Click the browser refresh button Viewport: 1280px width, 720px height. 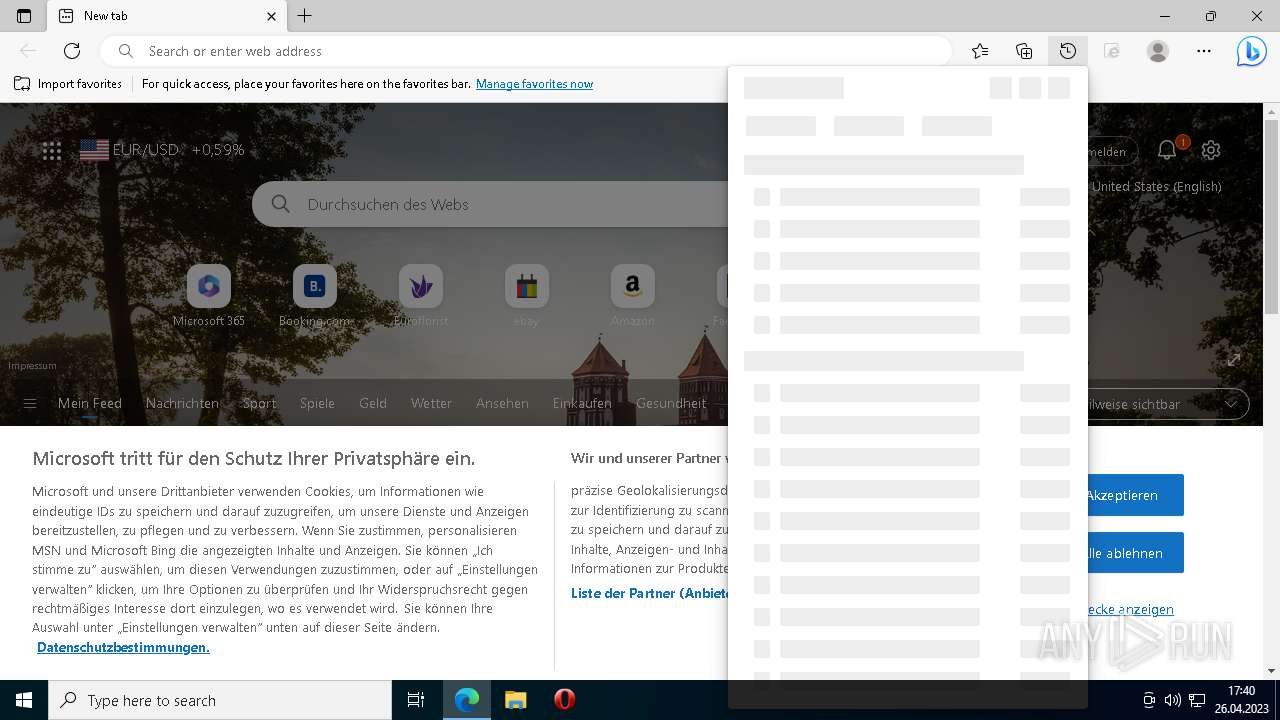tap(72, 51)
